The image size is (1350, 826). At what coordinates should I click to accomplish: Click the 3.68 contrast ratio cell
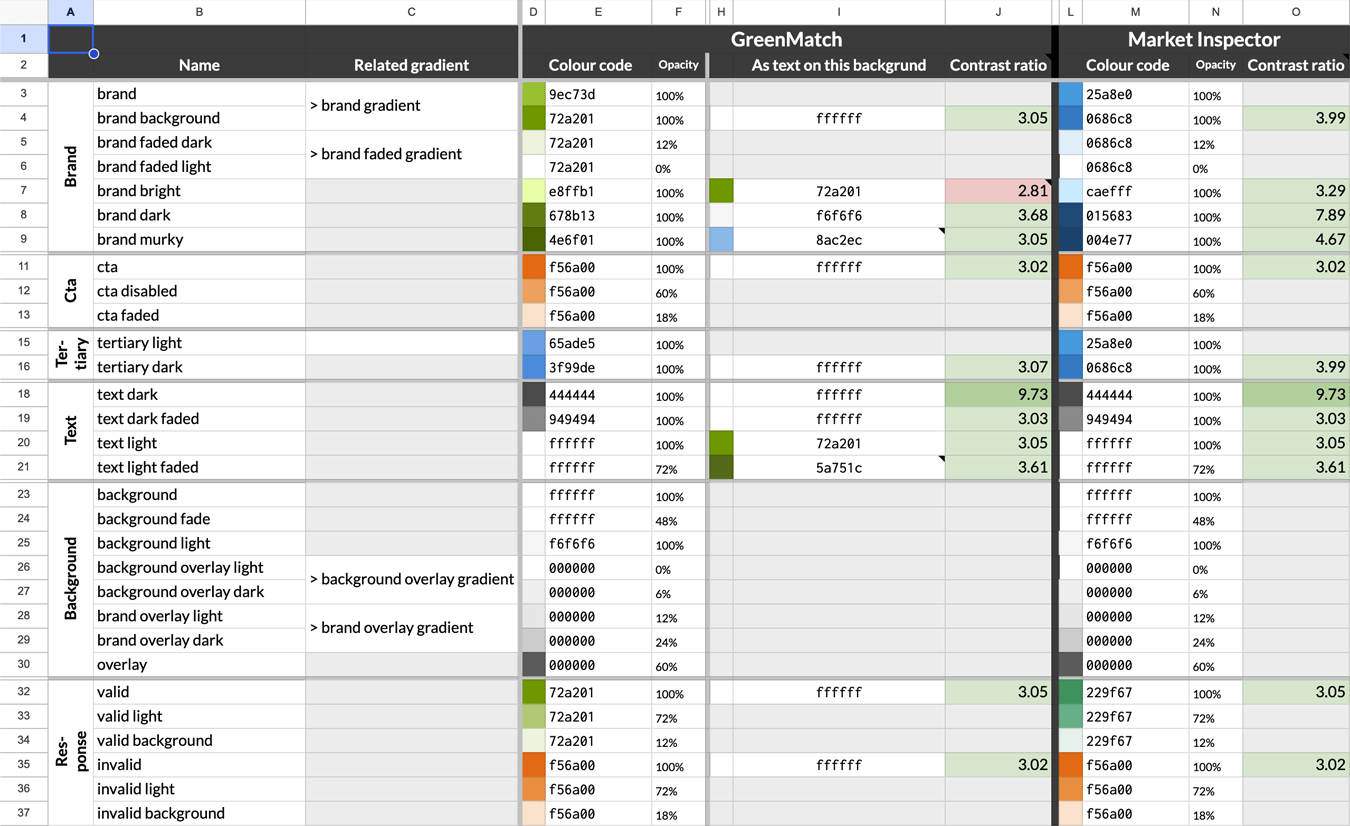point(998,216)
